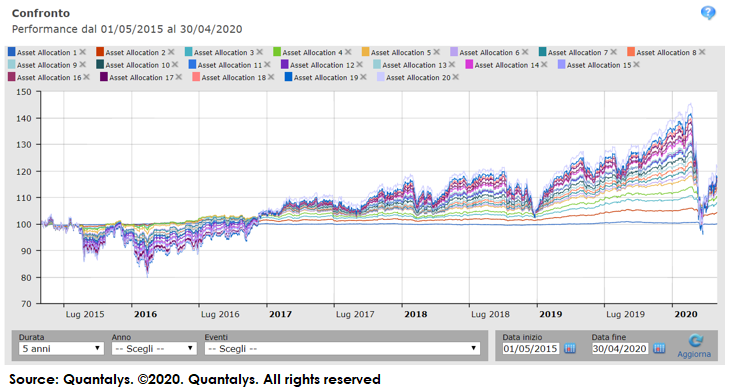730x392 pixels.
Task: Click the Asset Allocation 17 dark purple swatch
Action: (x=104, y=77)
